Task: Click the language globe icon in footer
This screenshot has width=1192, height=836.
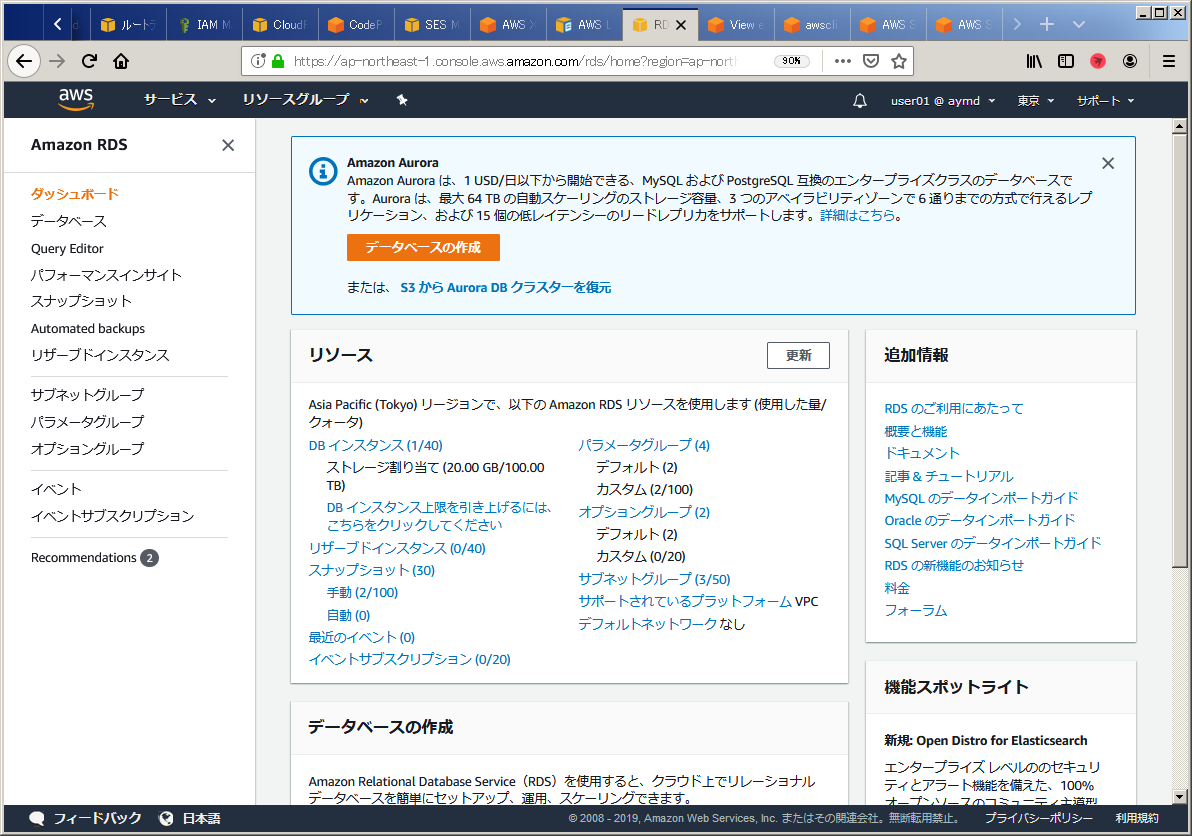Action: pos(166,819)
